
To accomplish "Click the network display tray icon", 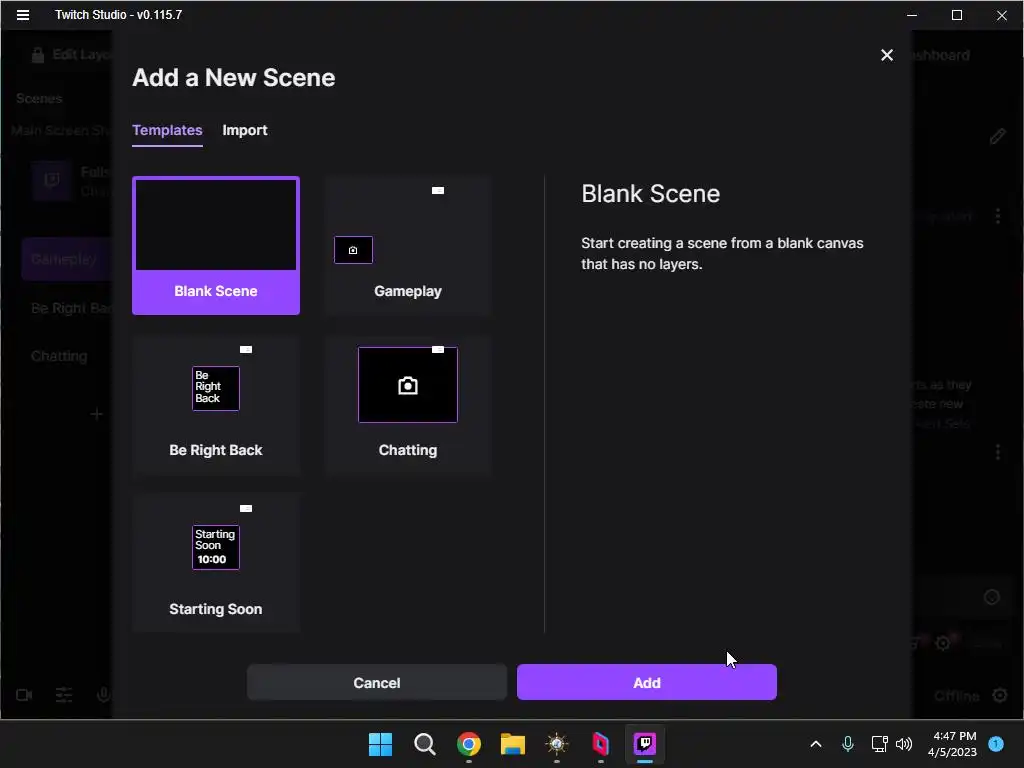I will (x=879, y=744).
